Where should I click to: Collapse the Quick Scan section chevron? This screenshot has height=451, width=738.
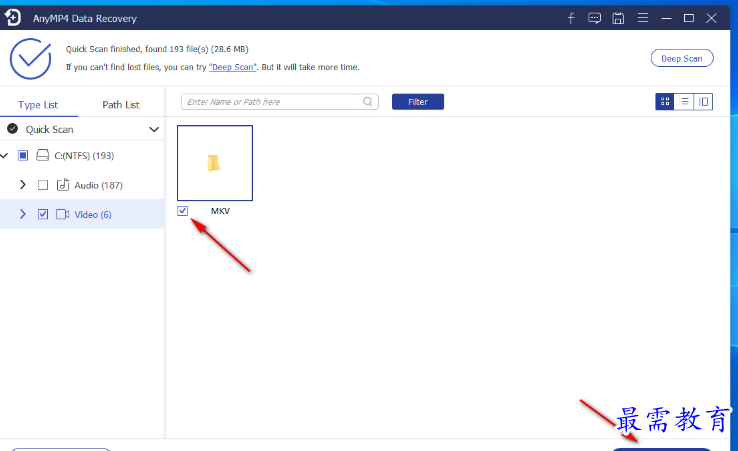click(154, 129)
